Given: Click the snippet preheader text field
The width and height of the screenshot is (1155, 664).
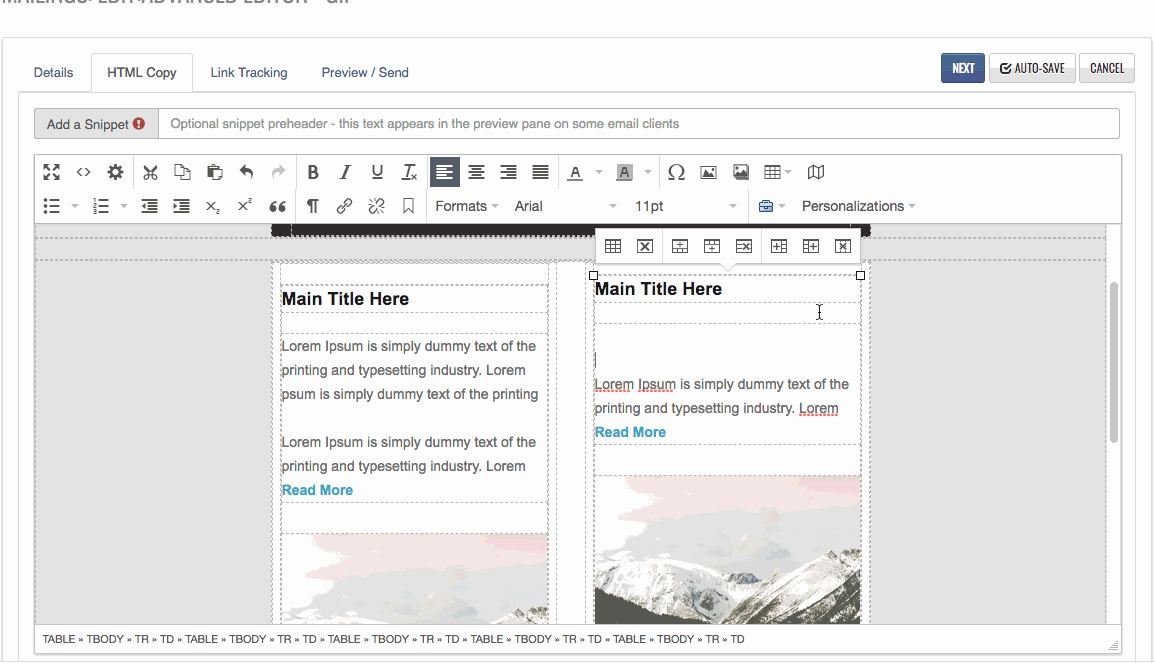Looking at the screenshot, I should point(638,124).
